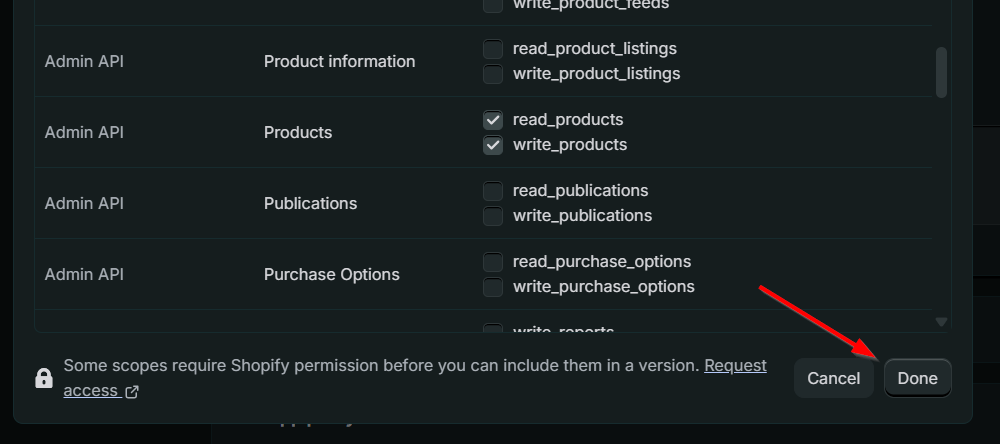Uncheck the read_products scope
Image resolution: width=1000 pixels, height=444 pixels.
pos(493,120)
